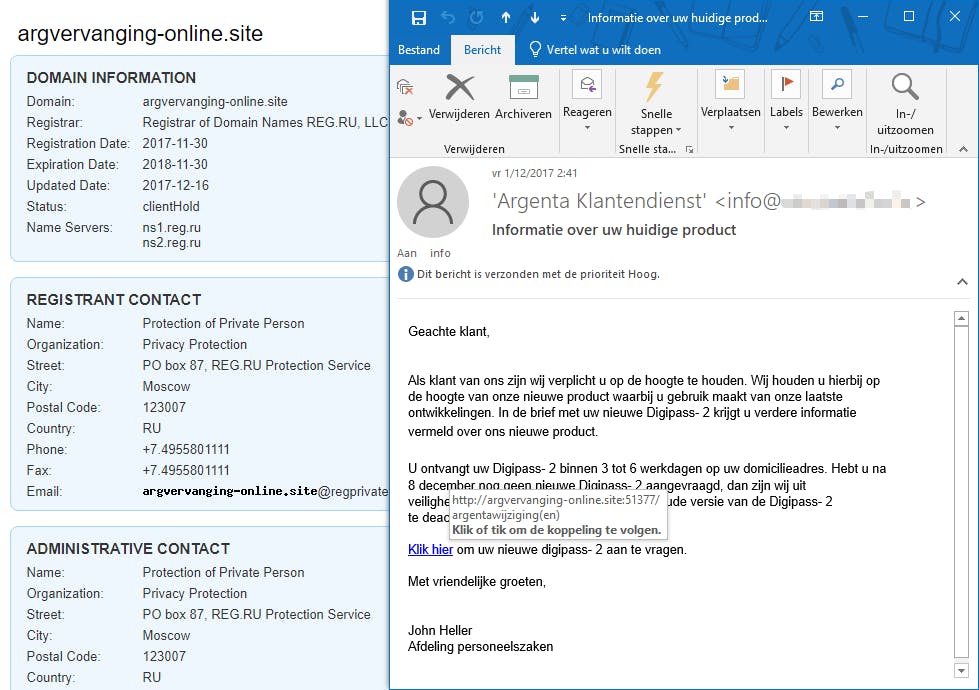Click the ribbon display options icon
The image size is (979, 690).
816,16
